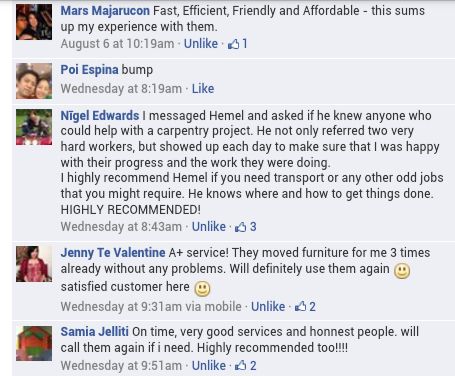Click thumbs-up icon on Samia Jelliti's comment
Image resolution: width=455 pixels, height=376 pixels.
pyautogui.click(x=241, y=366)
